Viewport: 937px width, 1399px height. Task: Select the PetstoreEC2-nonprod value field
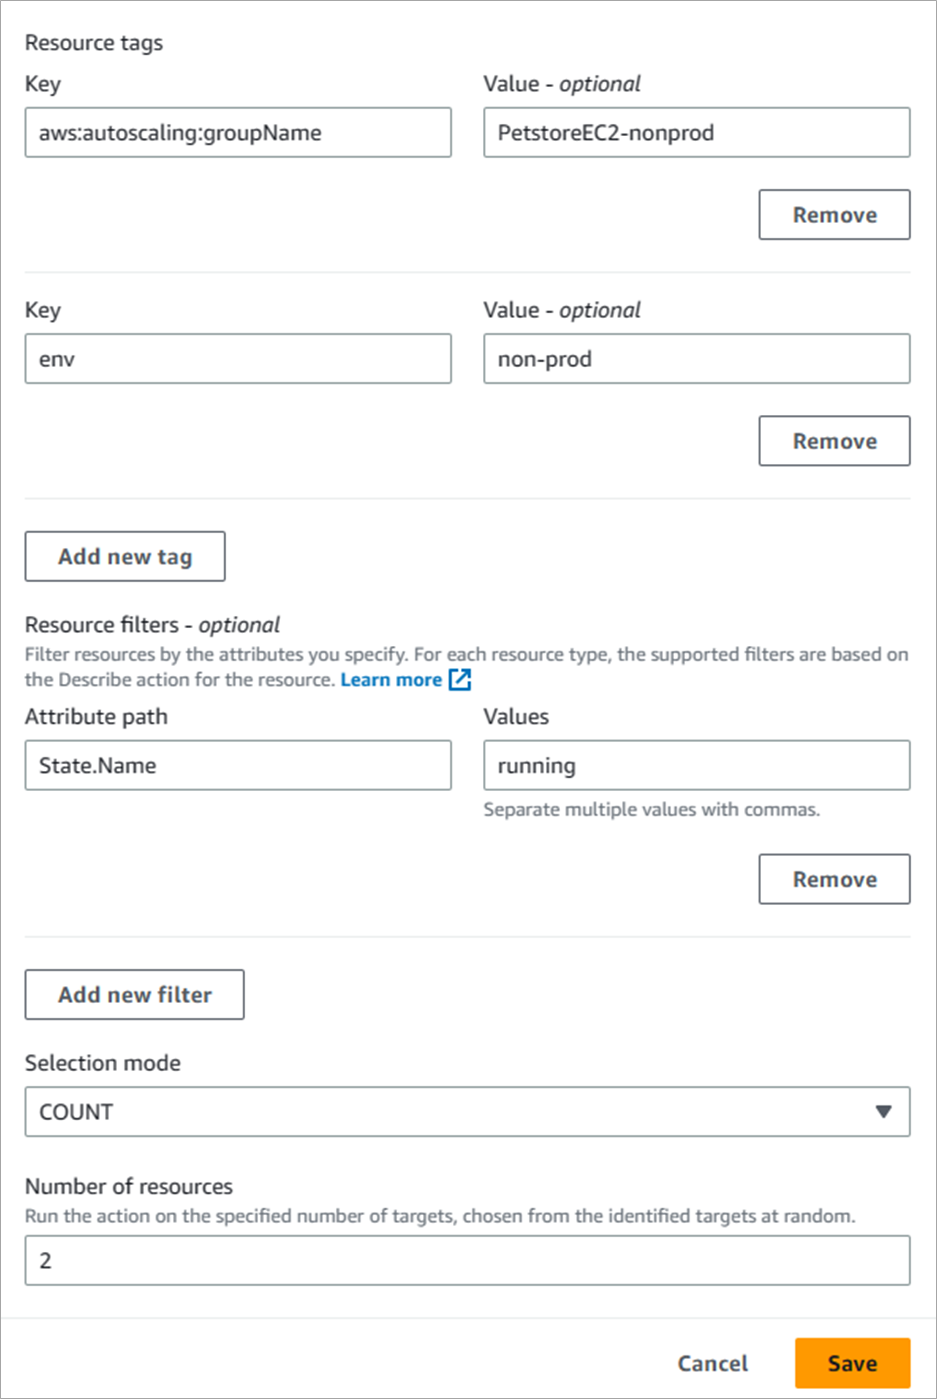pos(696,133)
